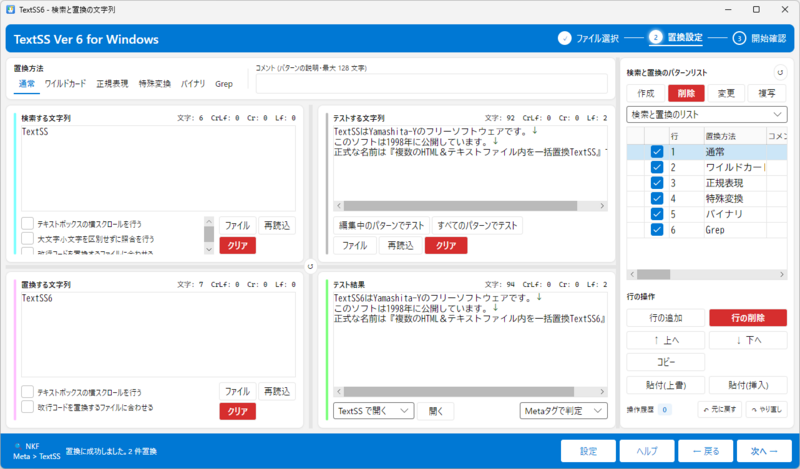Select the バイナリ tab

(x=193, y=84)
